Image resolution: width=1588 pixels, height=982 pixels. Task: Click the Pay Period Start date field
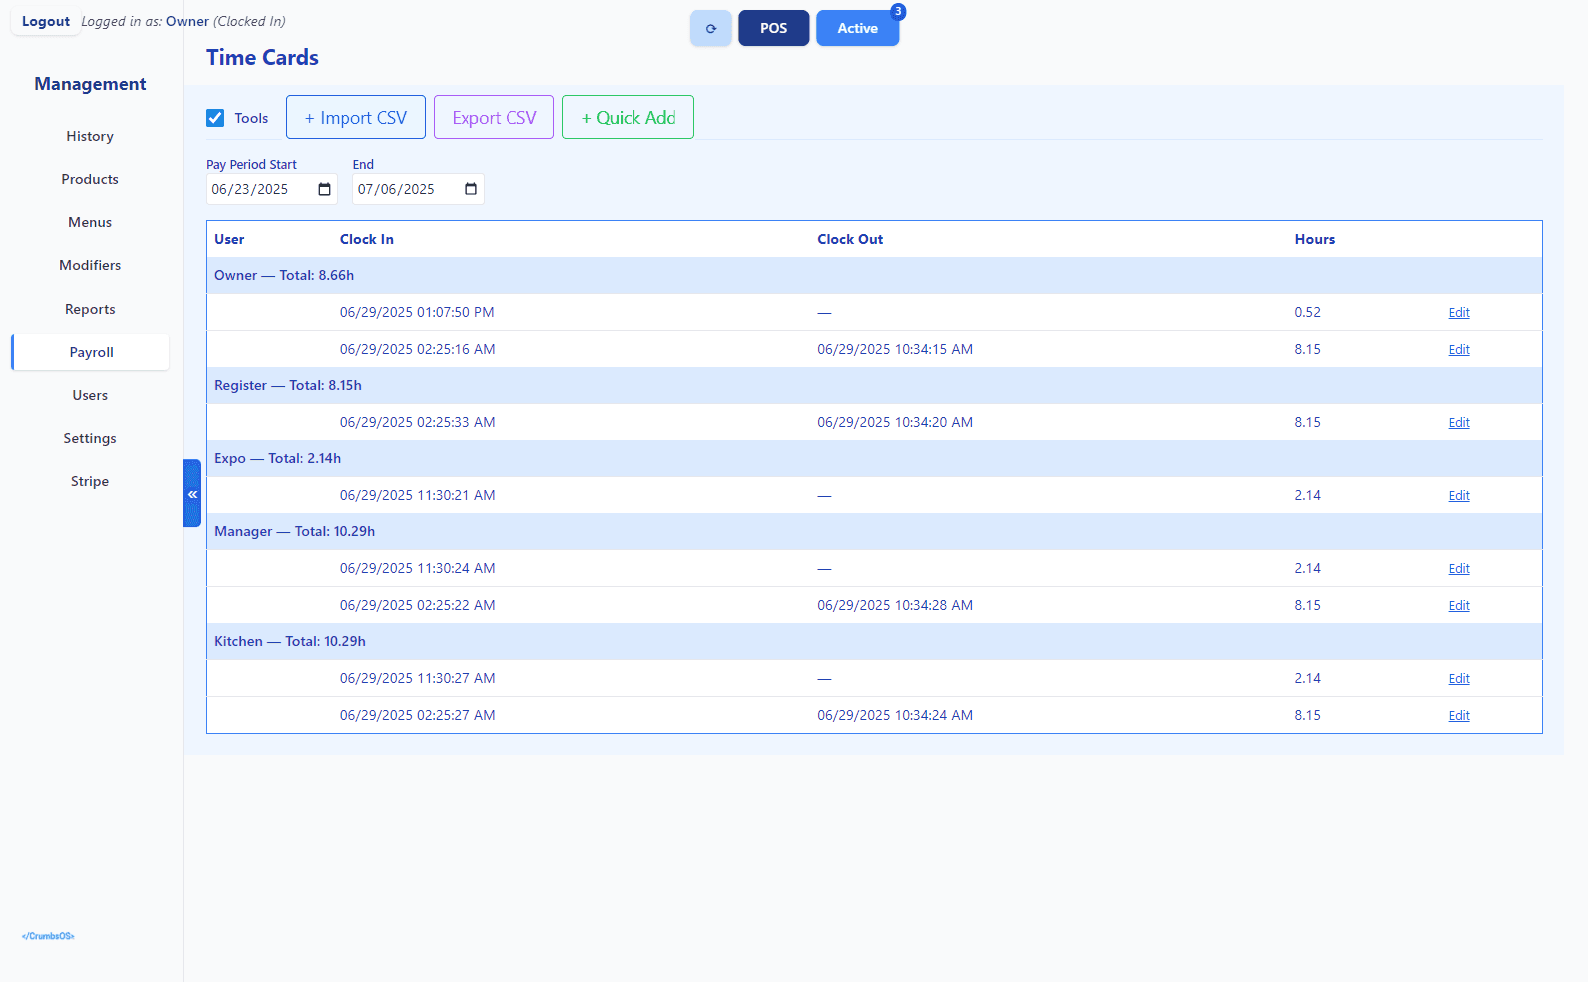[257, 189]
